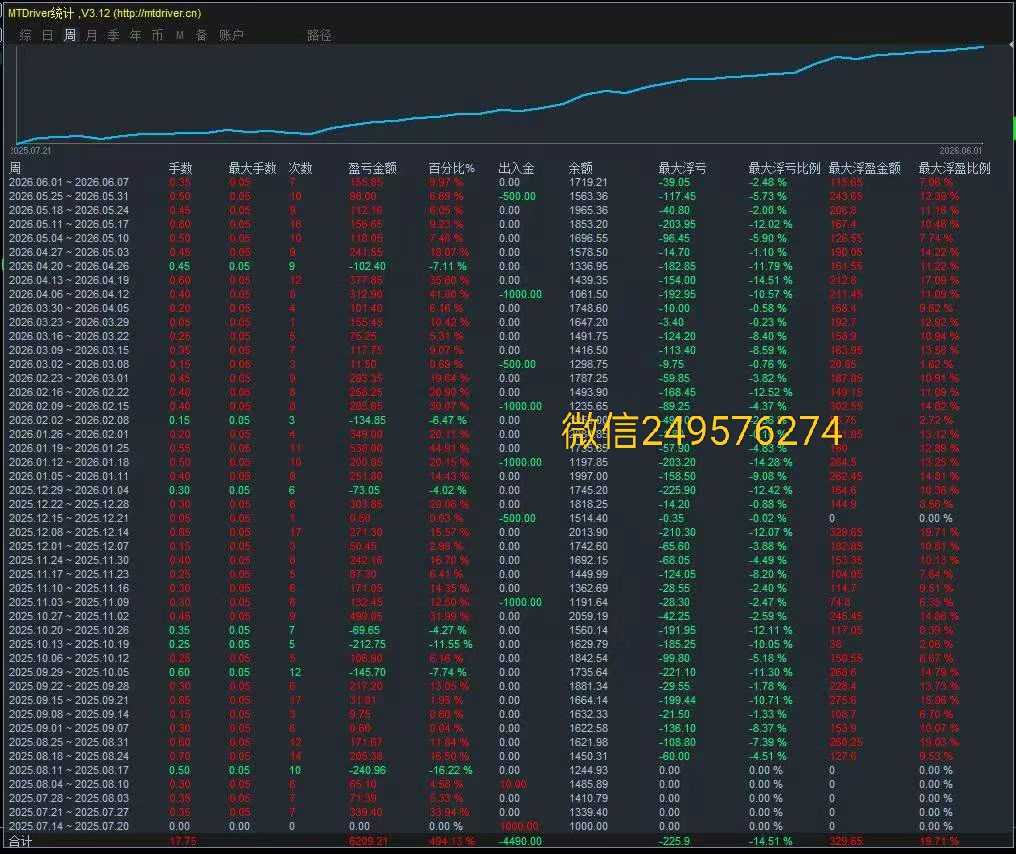This screenshot has height=854, width=1016.
Task: Click the 1000.00 balance in the last week row
Action: [x=588, y=826]
